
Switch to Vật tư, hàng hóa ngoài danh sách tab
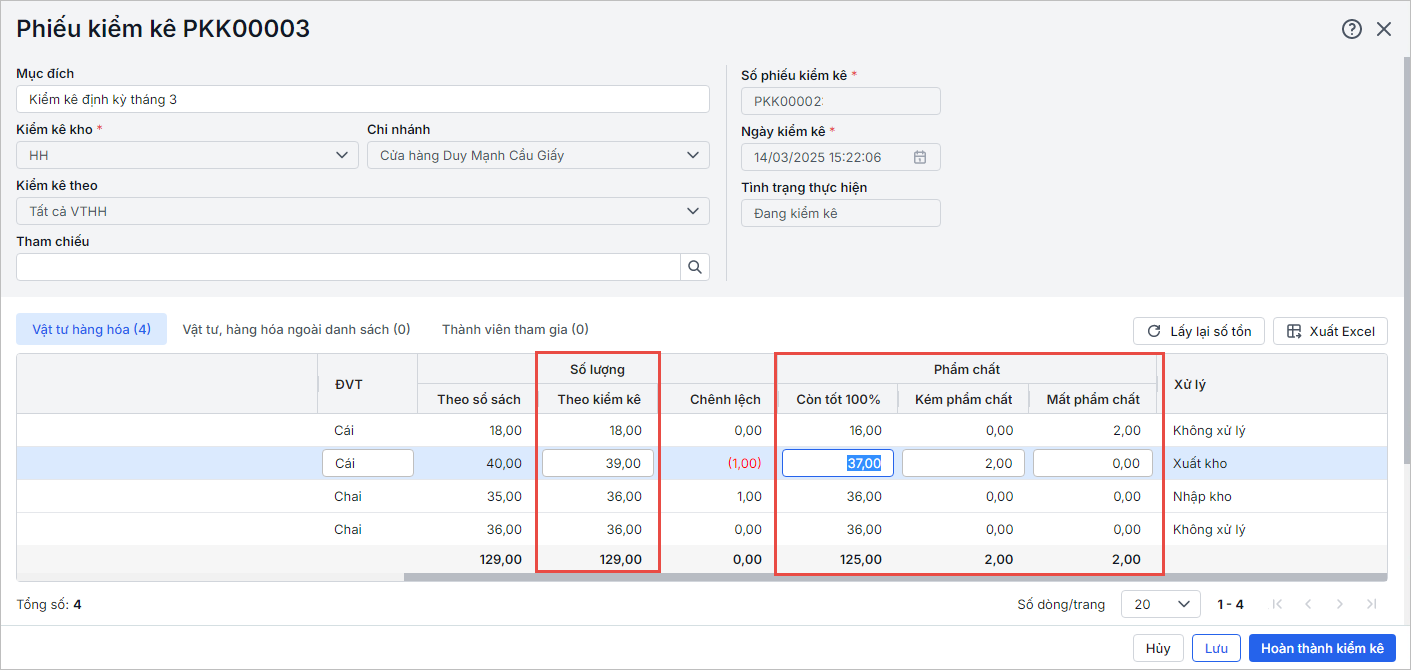tap(296, 329)
